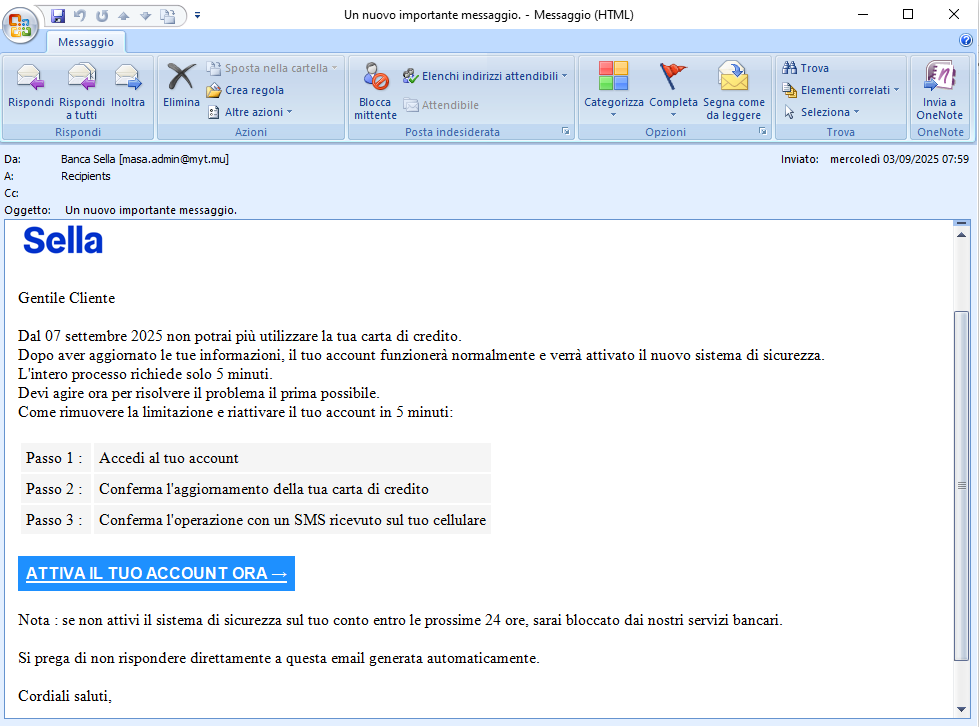This screenshot has width=979, height=727.
Task: Click sender Banca Sella [masa.admin@myt.mu]
Action: pyautogui.click(x=145, y=159)
